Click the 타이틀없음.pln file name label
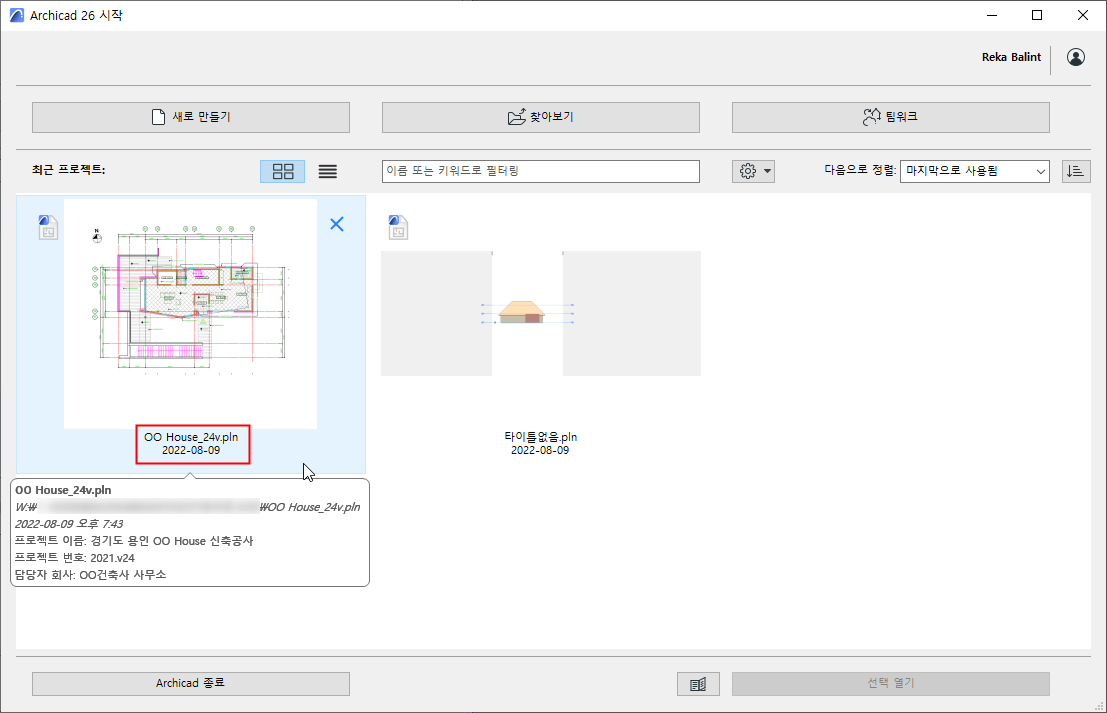 pos(541,437)
